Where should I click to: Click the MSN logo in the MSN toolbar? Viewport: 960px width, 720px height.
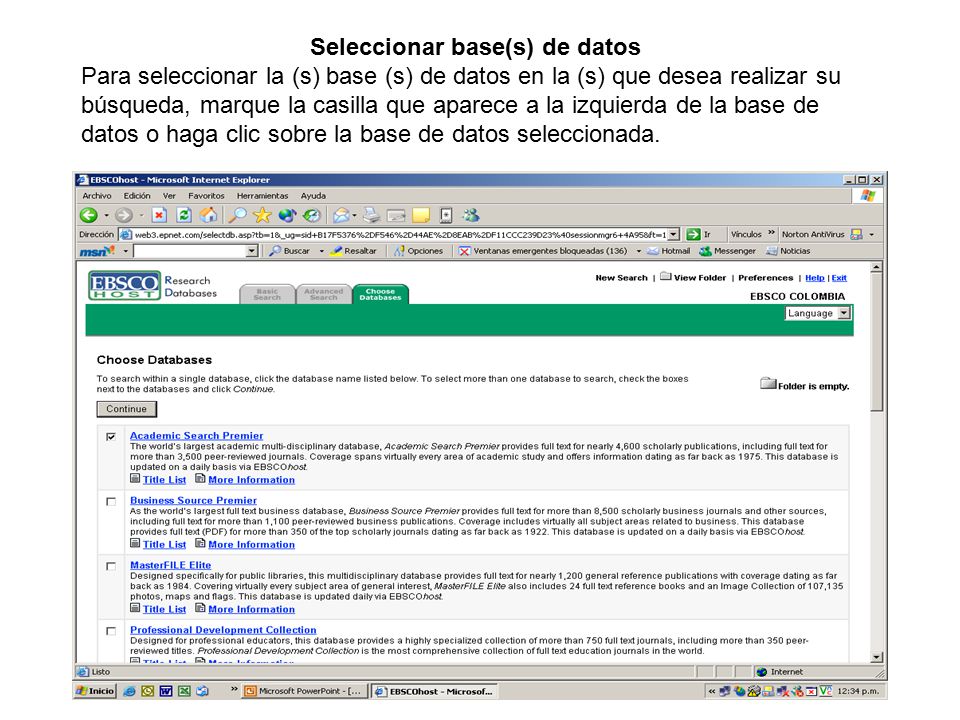(x=97, y=251)
